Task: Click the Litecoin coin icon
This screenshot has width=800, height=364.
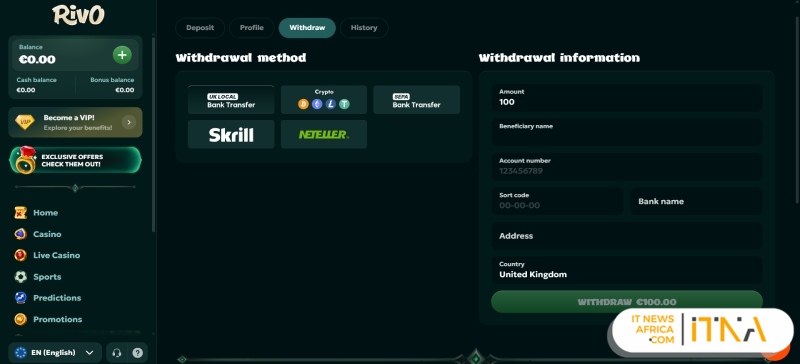Action: coord(331,104)
